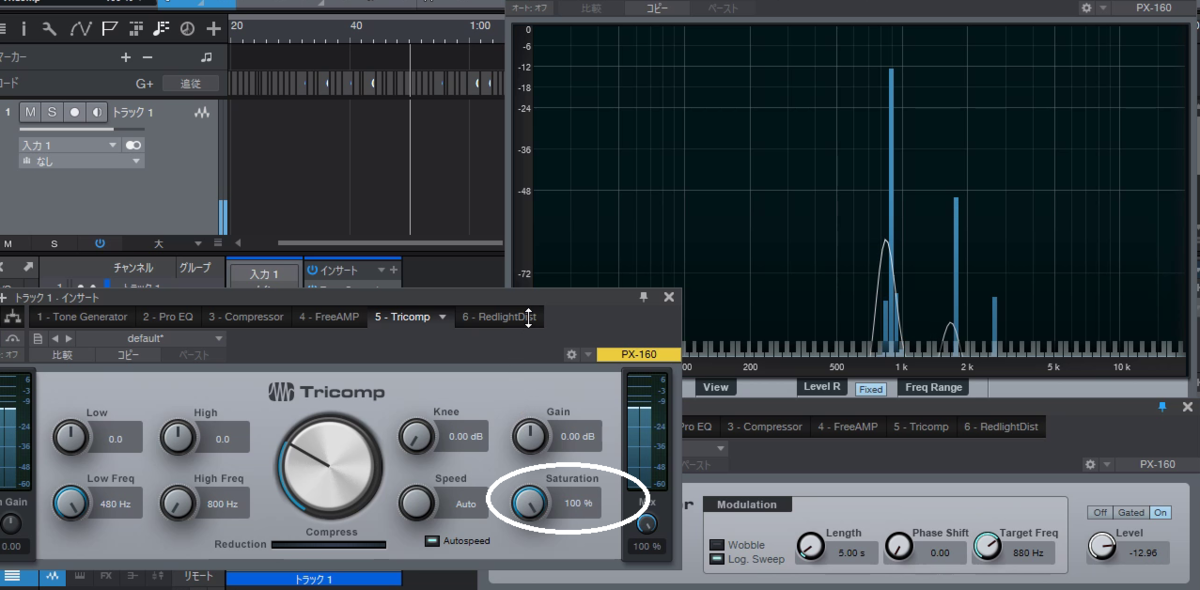Pin the Tone Generator window
This screenshot has width=1200, height=590.
point(1162,407)
